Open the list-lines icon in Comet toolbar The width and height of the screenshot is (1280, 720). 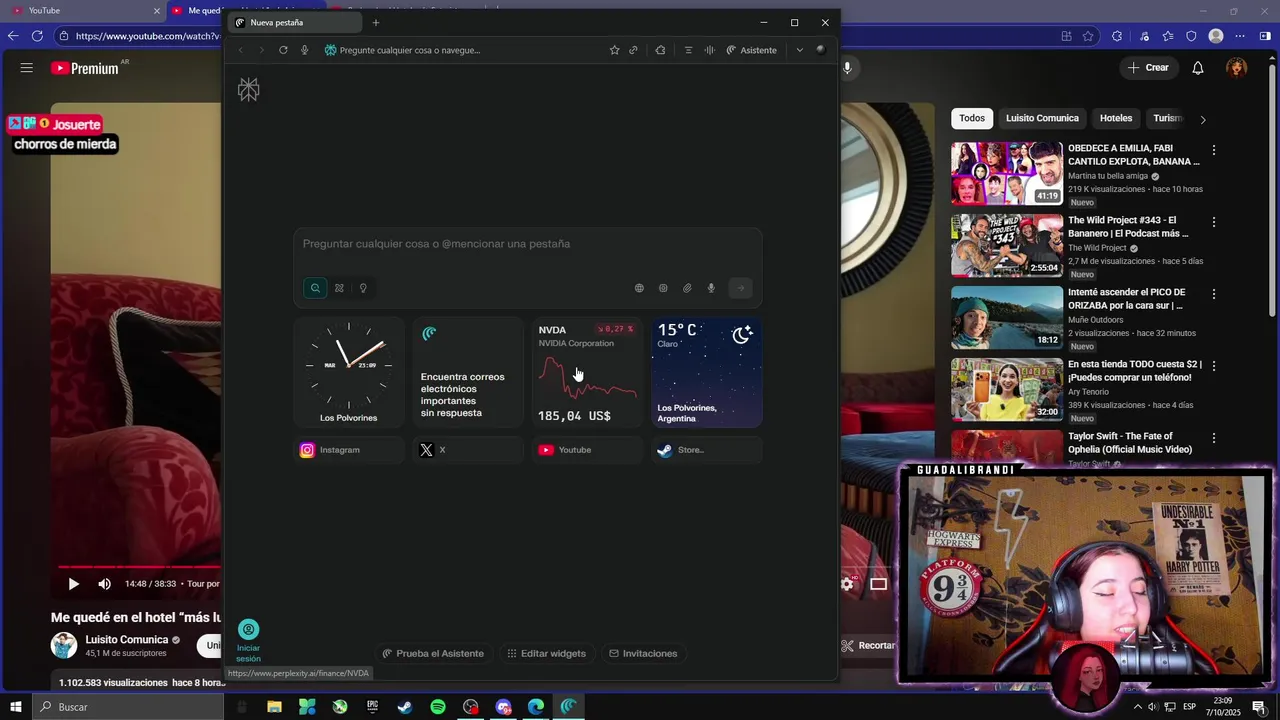point(688,50)
